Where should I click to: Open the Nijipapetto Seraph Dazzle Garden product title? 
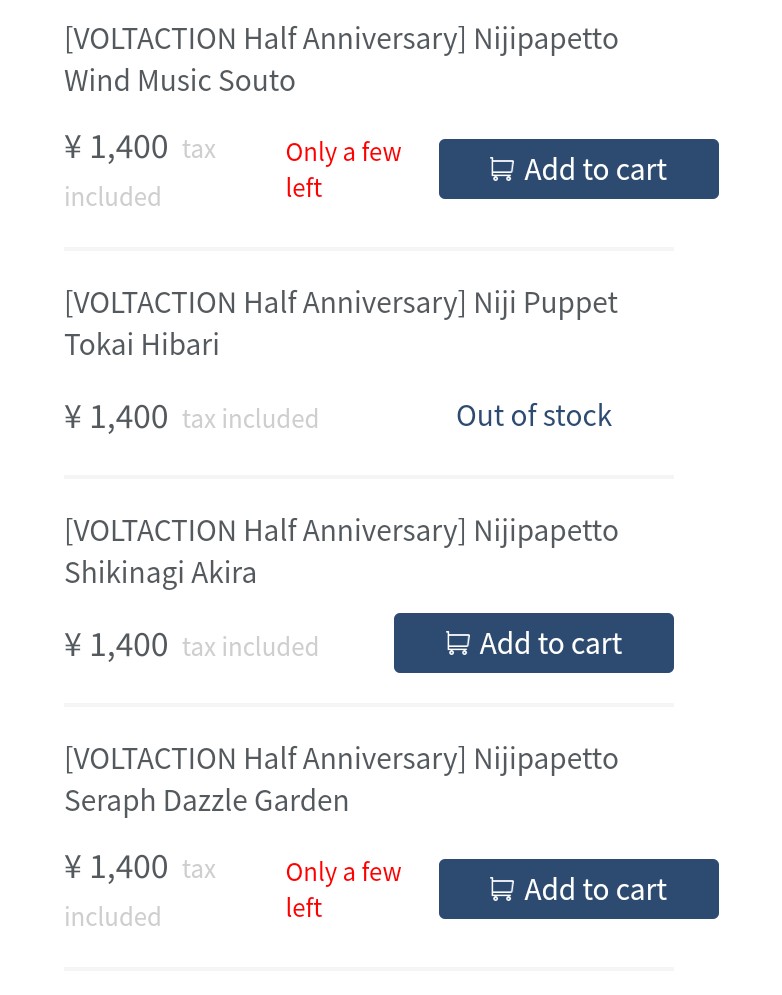point(341,779)
